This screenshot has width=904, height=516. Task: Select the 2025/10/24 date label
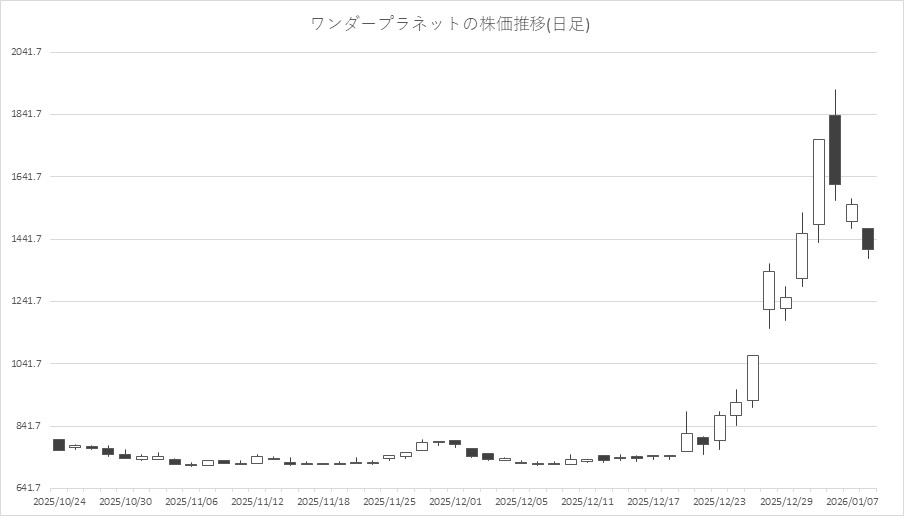59,501
